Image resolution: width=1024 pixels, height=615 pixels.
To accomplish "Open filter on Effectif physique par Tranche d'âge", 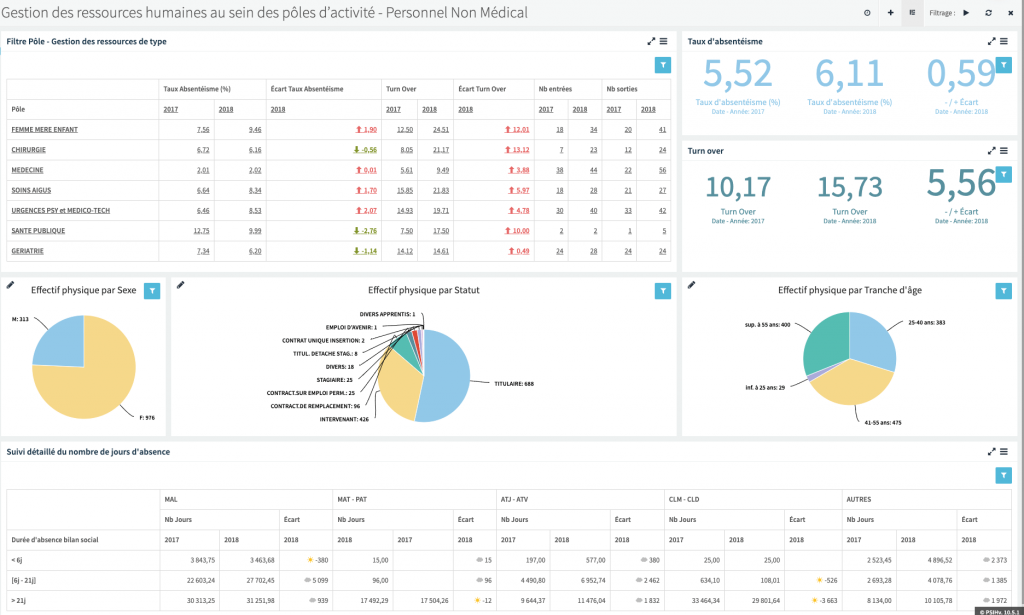I will [x=1004, y=291].
